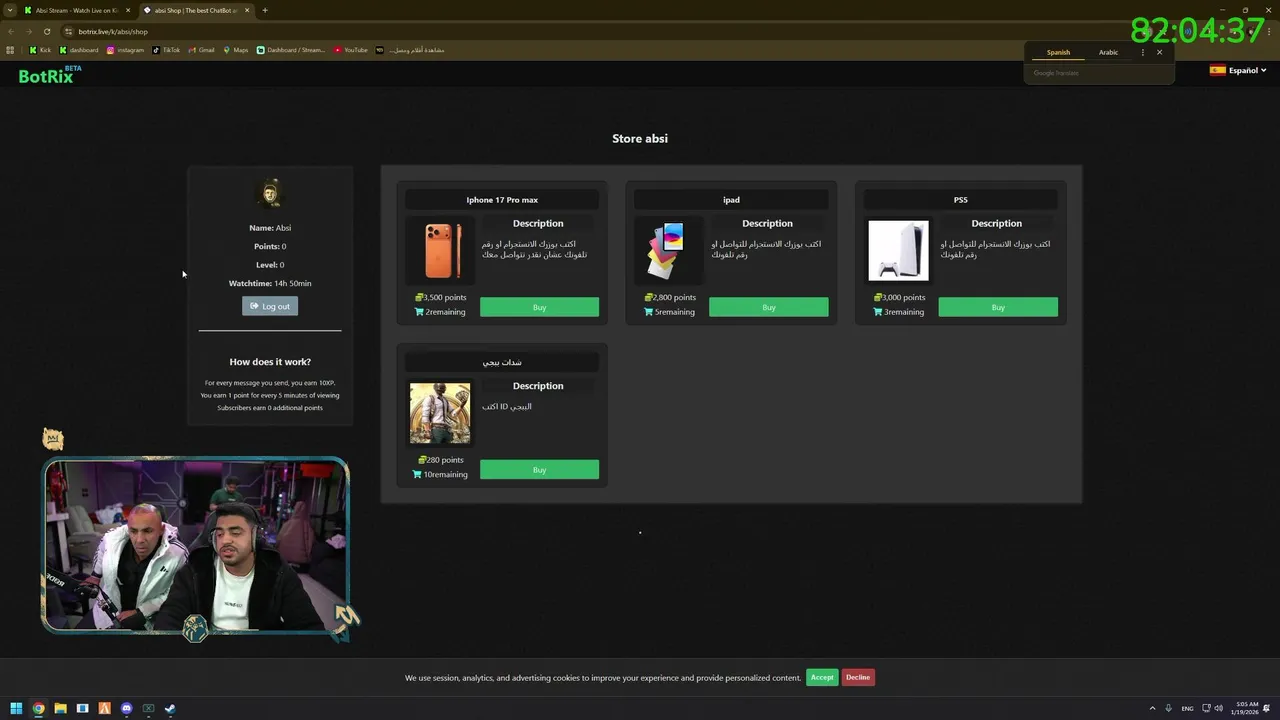
Task: Open the YouTube bookmark
Action: point(351,50)
